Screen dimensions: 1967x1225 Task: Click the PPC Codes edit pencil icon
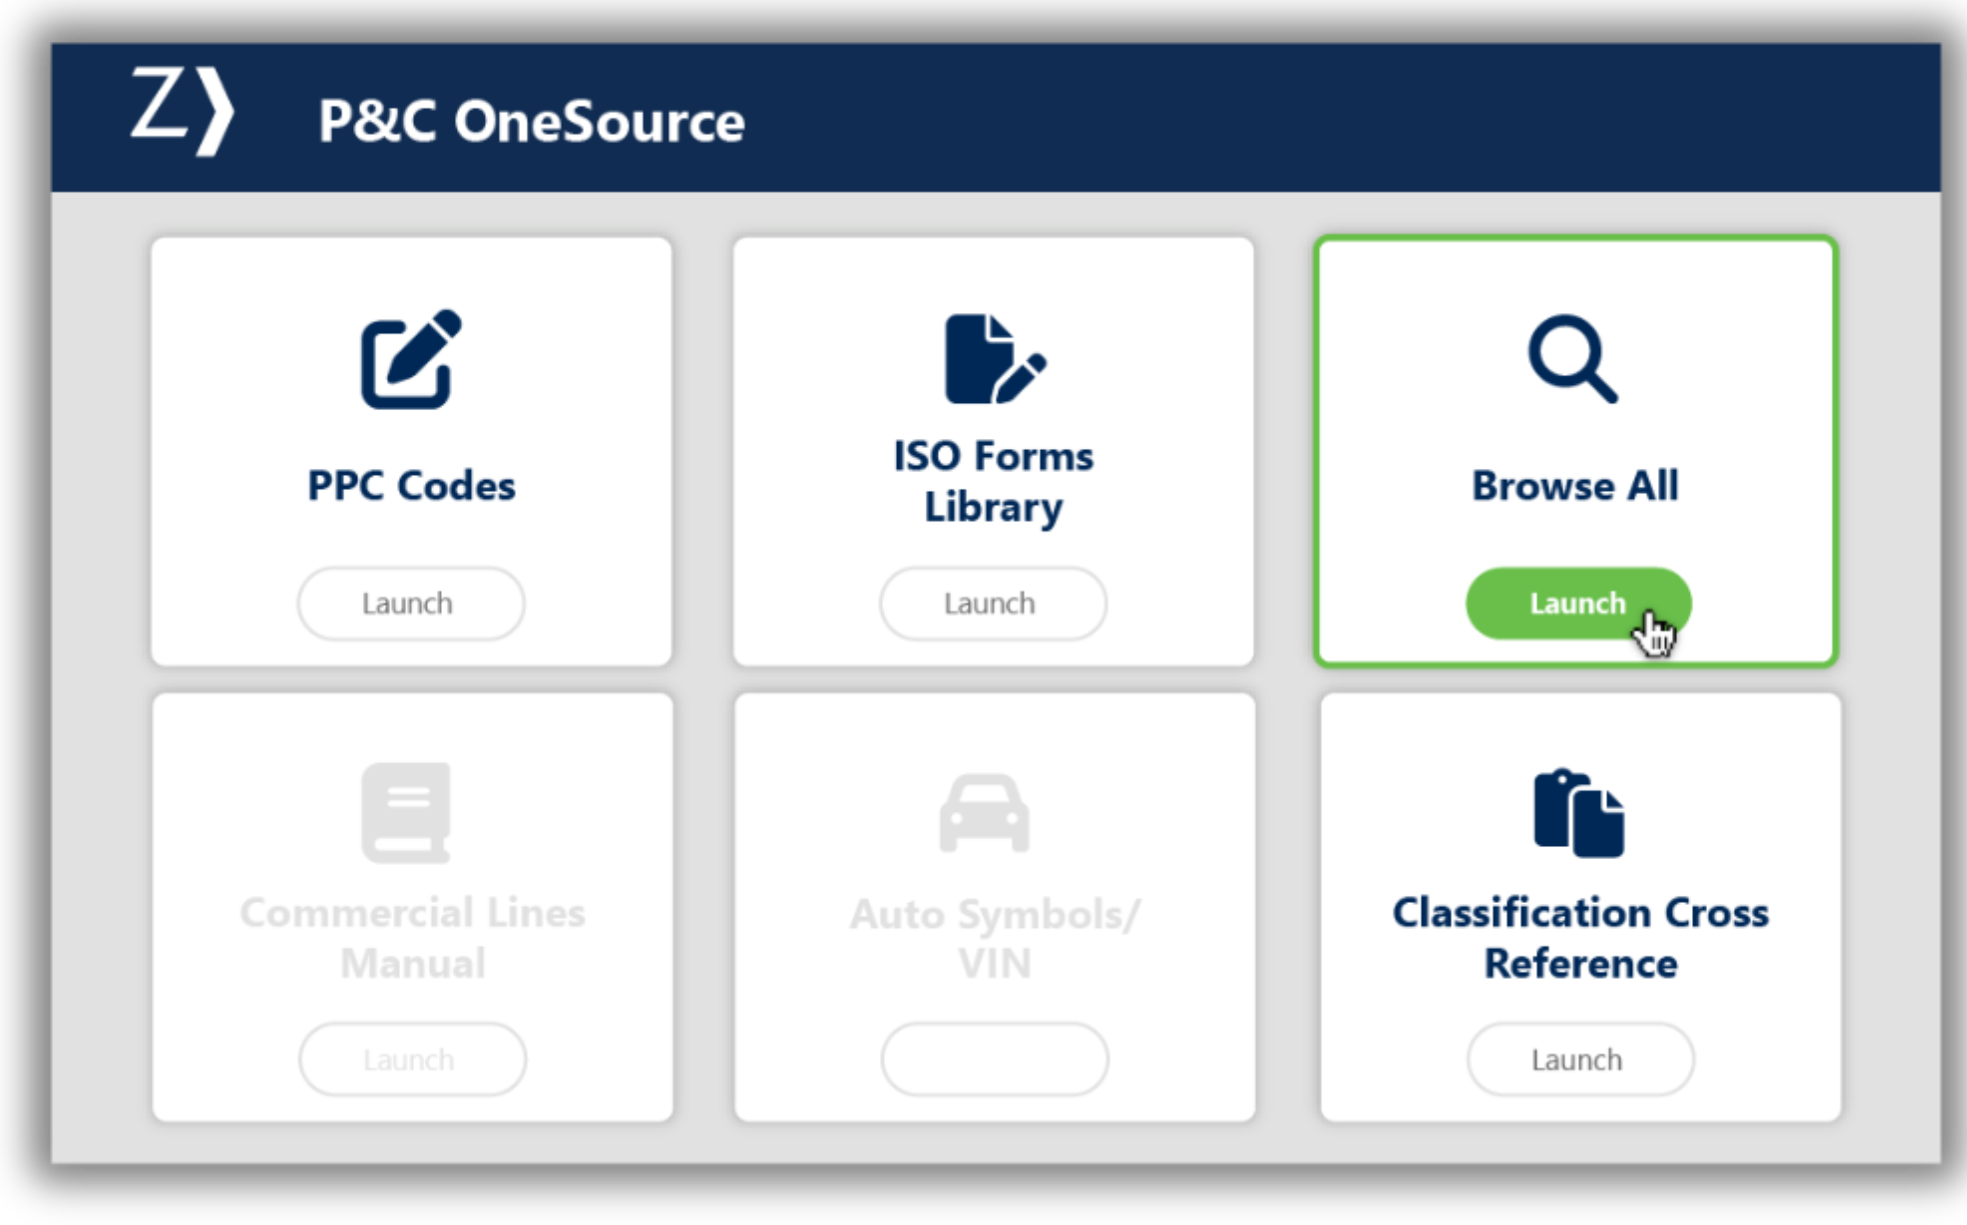coord(411,359)
